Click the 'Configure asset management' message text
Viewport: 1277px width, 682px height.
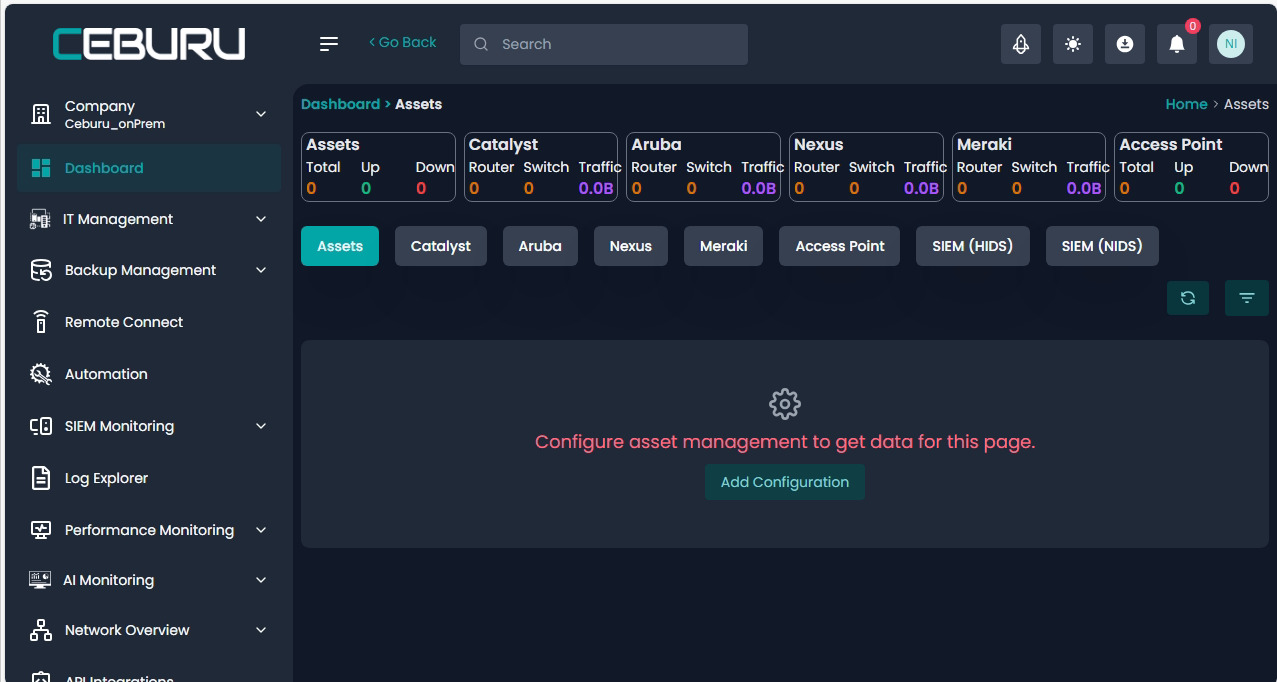[785, 442]
